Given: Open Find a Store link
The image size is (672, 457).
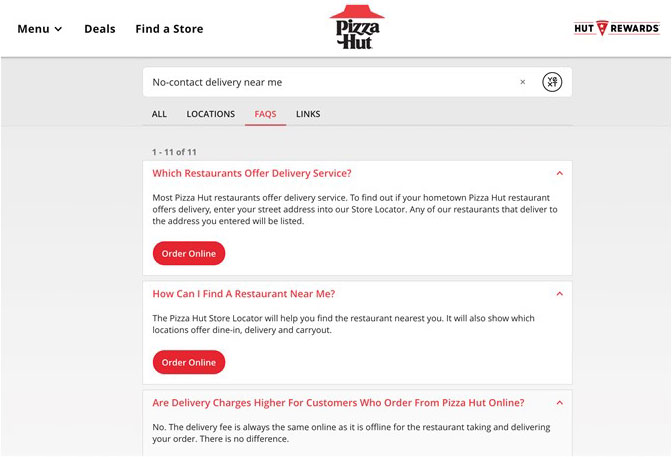Looking at the screenshot, I should coord(169,29).
